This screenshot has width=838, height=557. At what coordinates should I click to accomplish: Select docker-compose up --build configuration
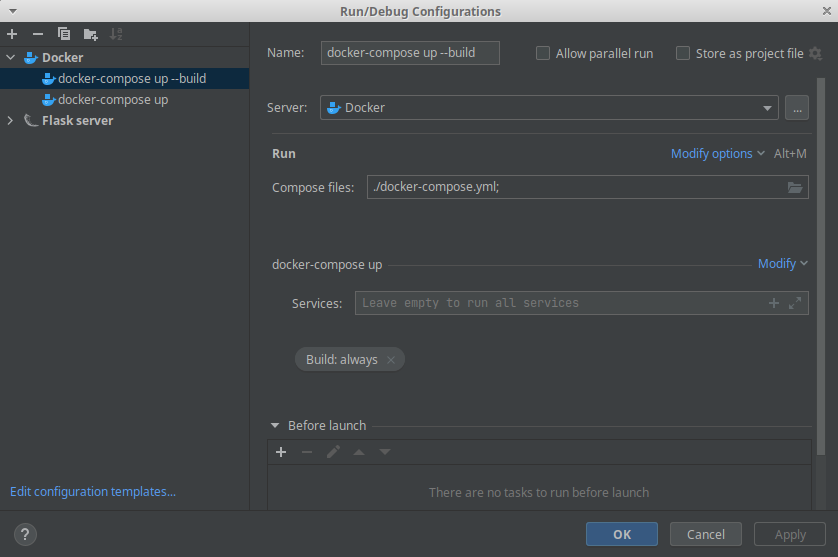[x=125, y=79]
